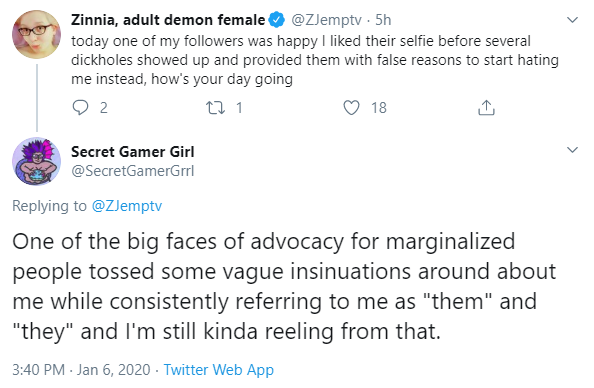Open the Zinnia, adult demon female name

pyautogui.click(x=168, y=20)
